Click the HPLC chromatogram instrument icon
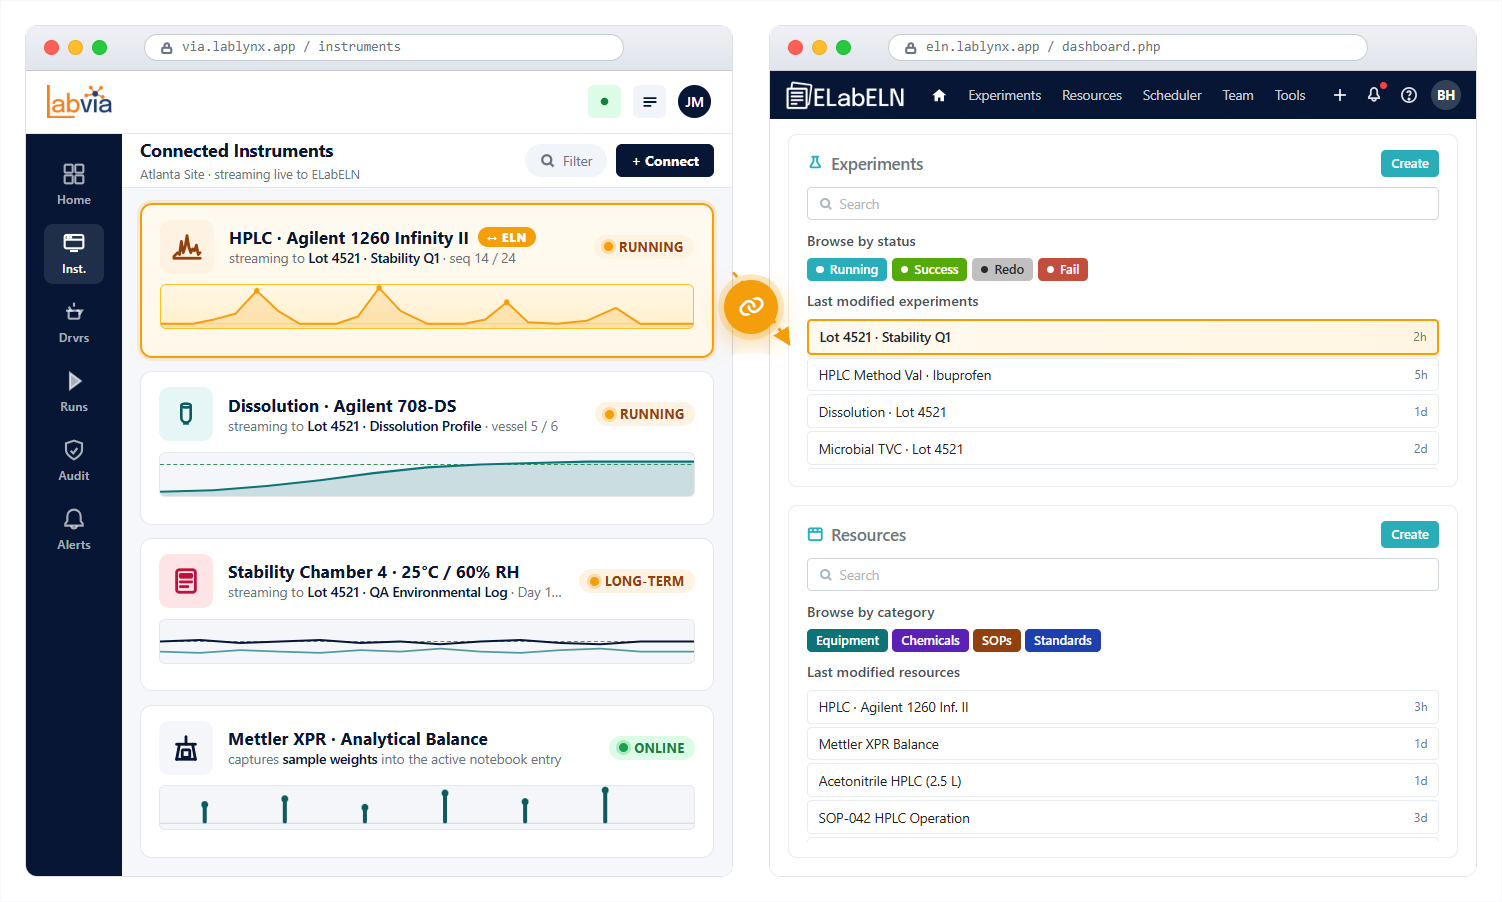The image size is (1502, 902). pos(187,247)
